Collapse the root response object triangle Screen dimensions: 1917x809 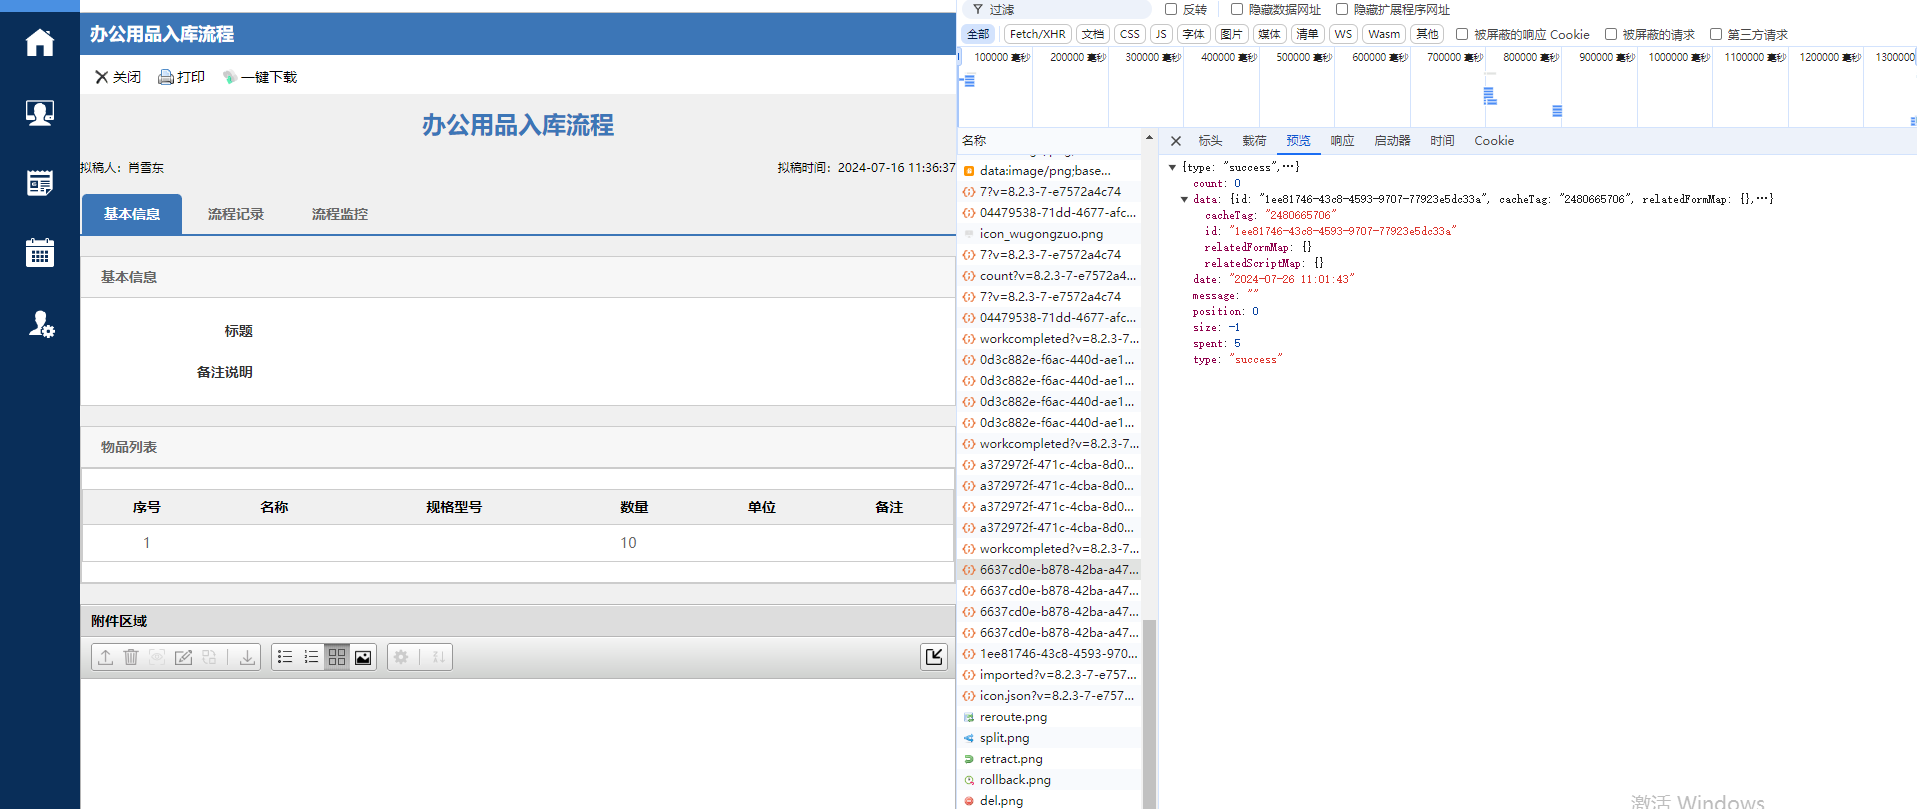[1172, 168]
